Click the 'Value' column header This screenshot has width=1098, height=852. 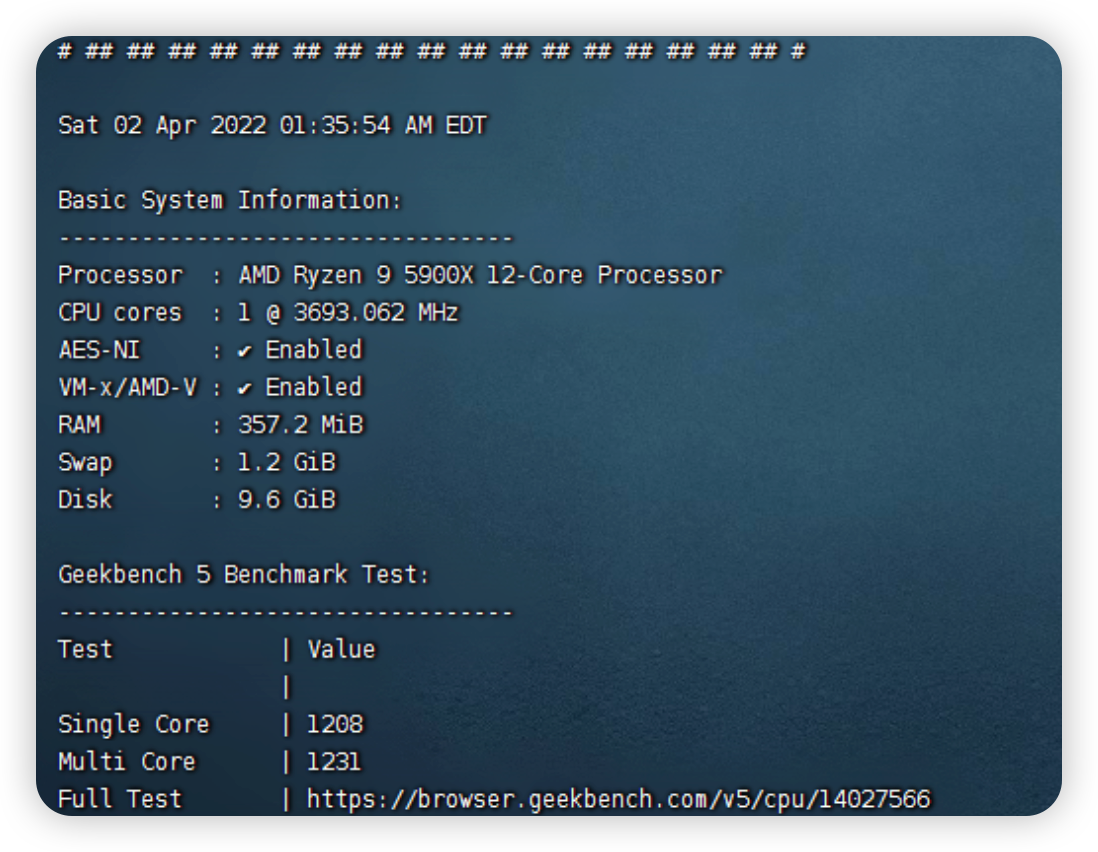click(342, 650)
